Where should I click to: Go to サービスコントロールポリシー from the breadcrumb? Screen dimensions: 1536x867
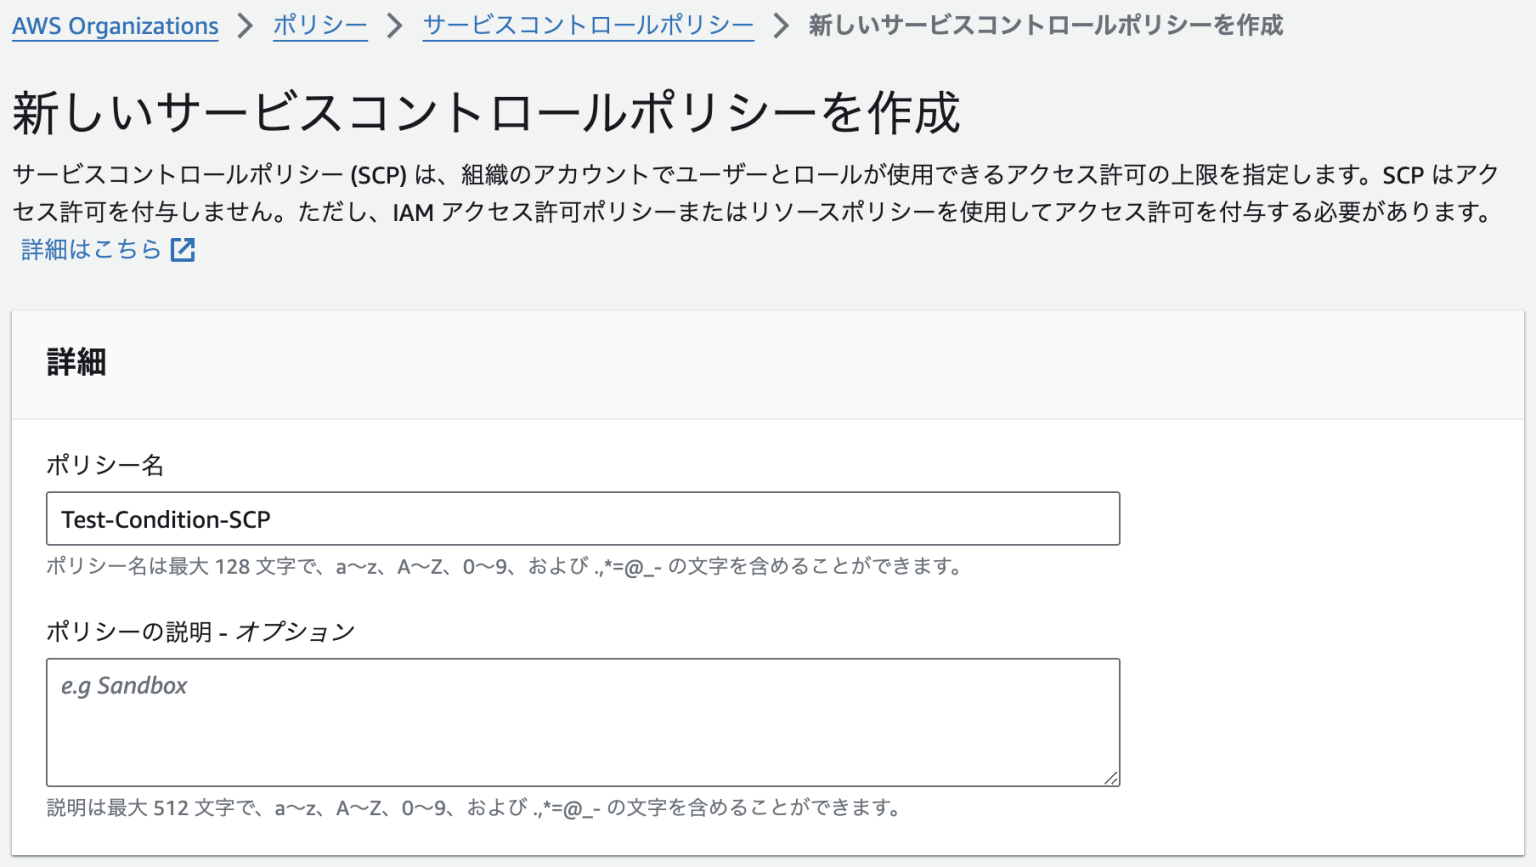pyautogui.click(x=587, y=26)
